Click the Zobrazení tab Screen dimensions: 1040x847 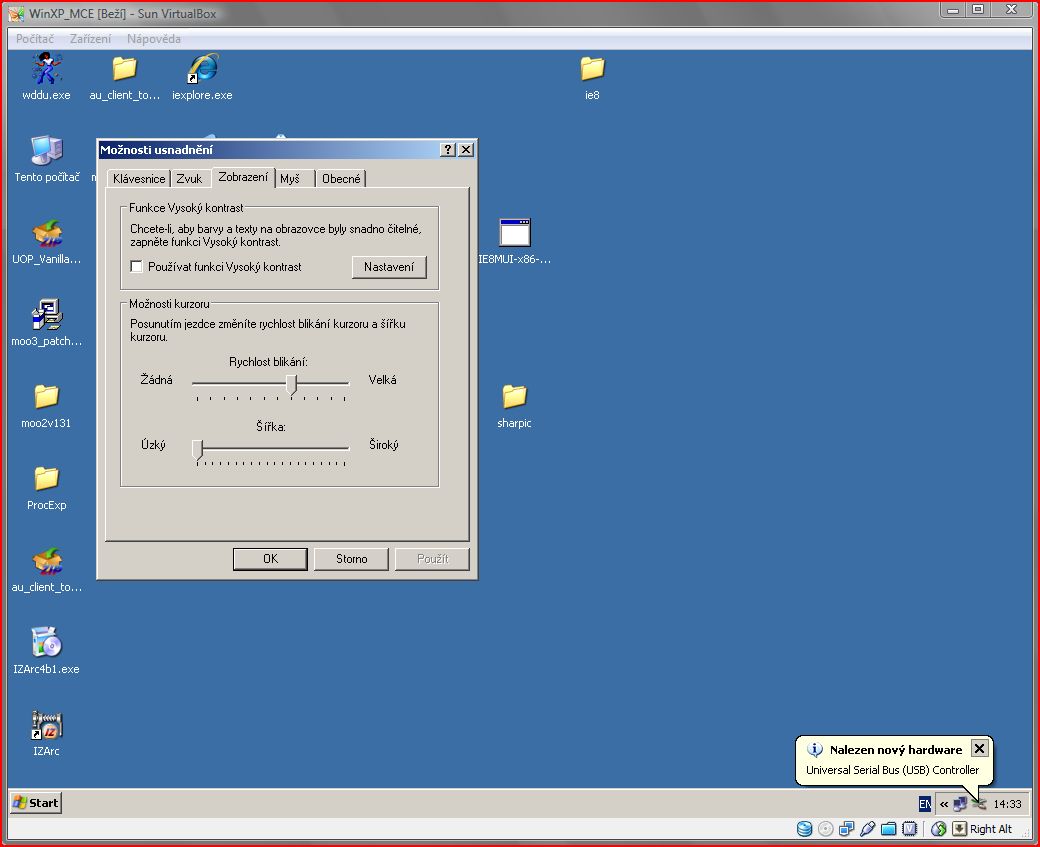tap(243, 177)
